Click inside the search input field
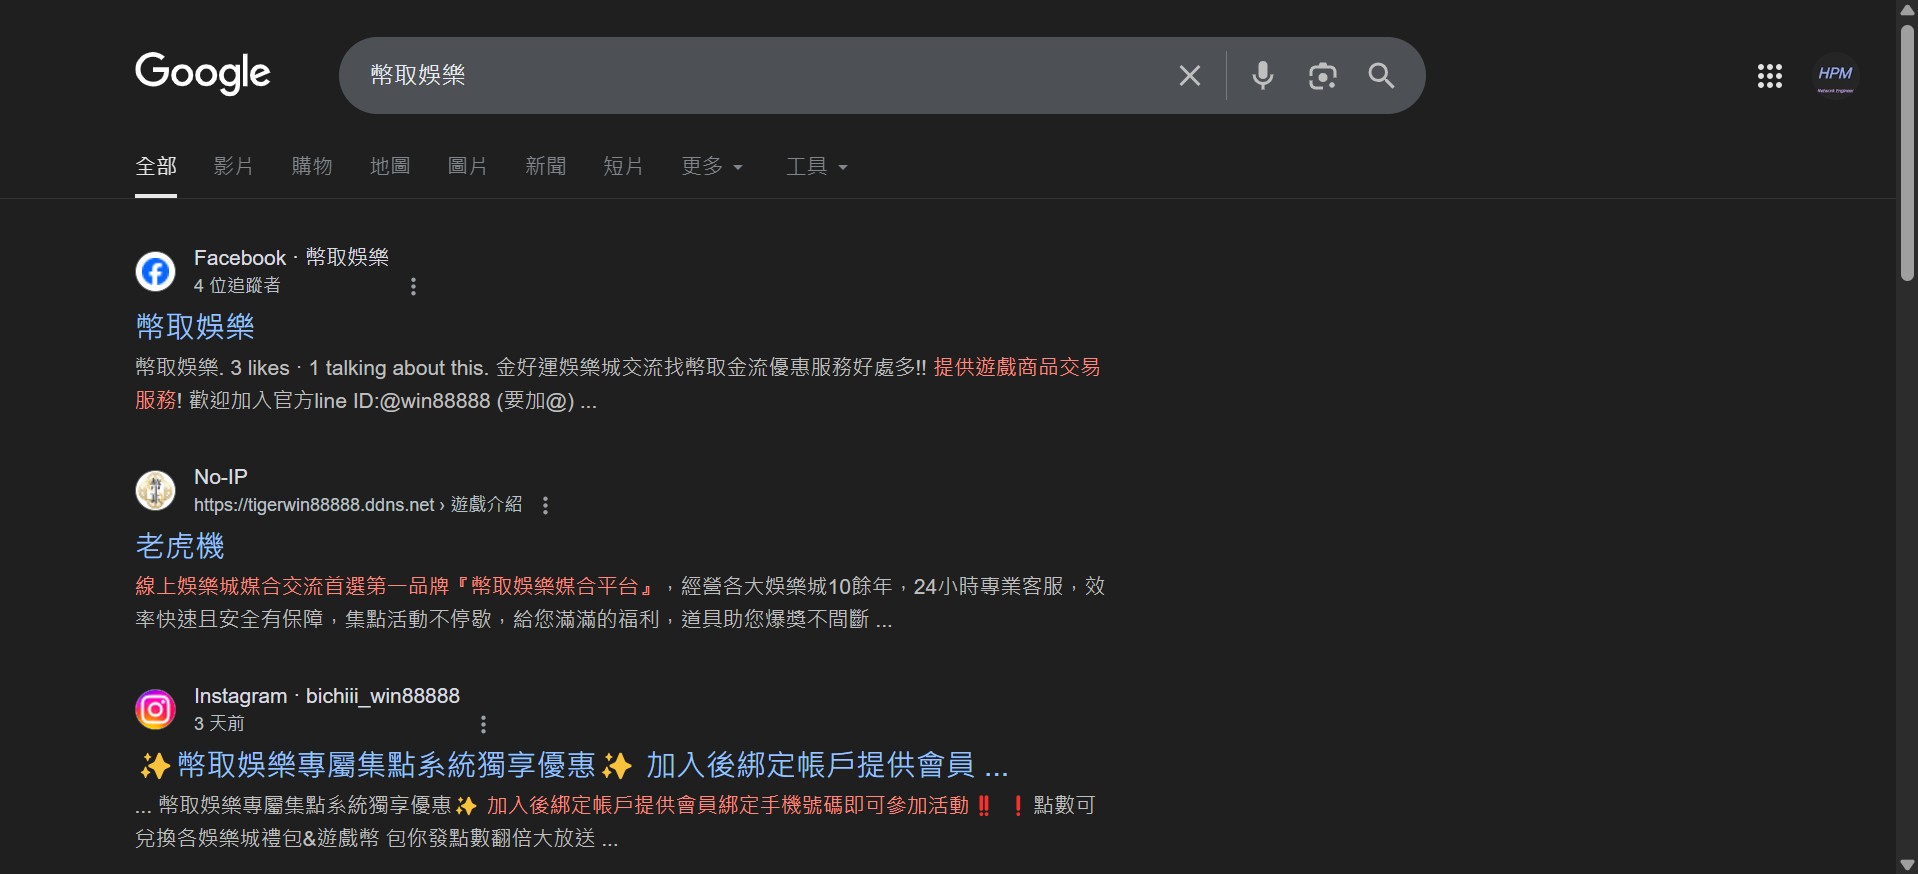The width and height of the screenshot is (1918, 874). point(760,76)
